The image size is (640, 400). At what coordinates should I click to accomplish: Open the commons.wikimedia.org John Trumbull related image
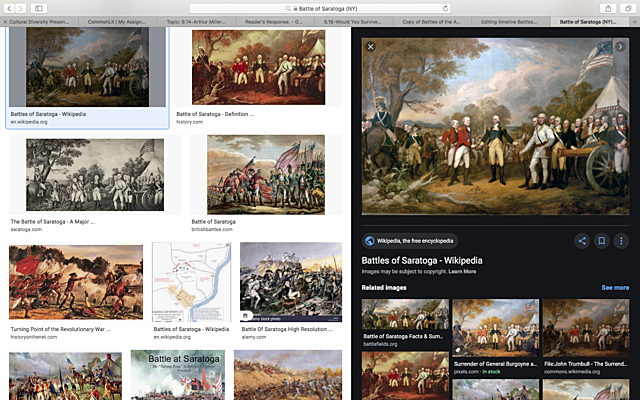[586, 328]
